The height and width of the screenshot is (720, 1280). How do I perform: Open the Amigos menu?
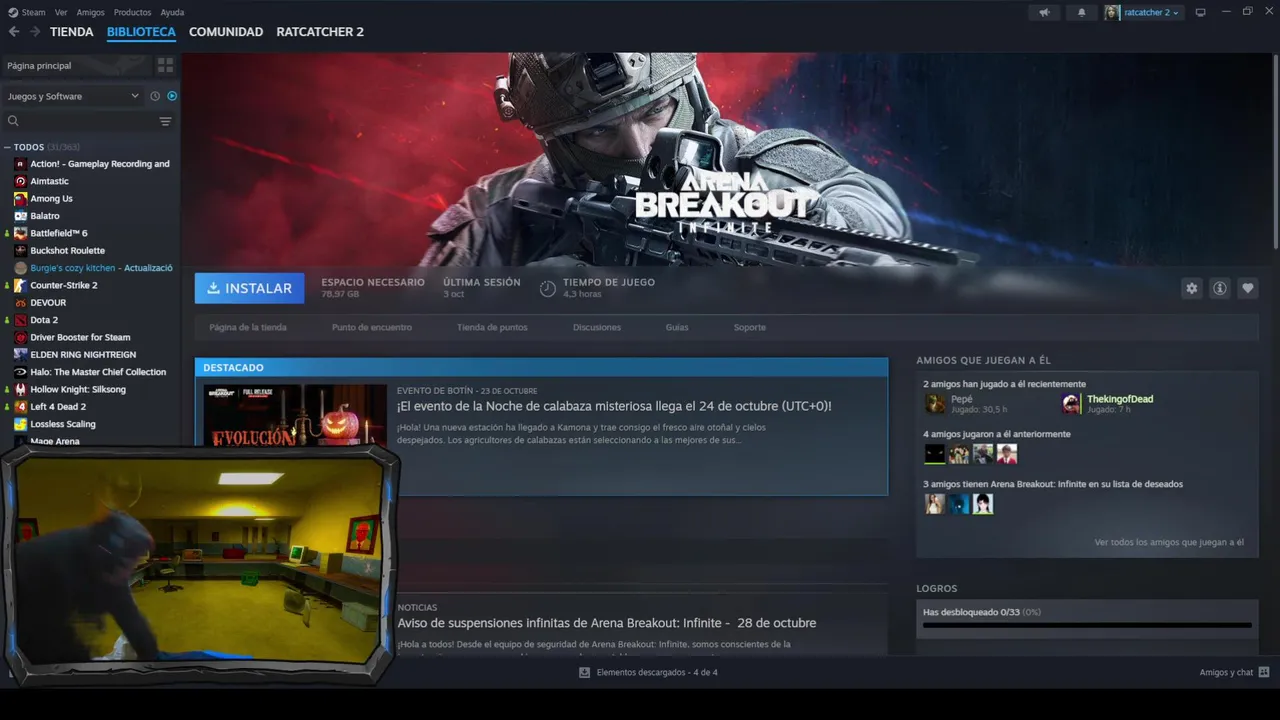pos(90,13)
